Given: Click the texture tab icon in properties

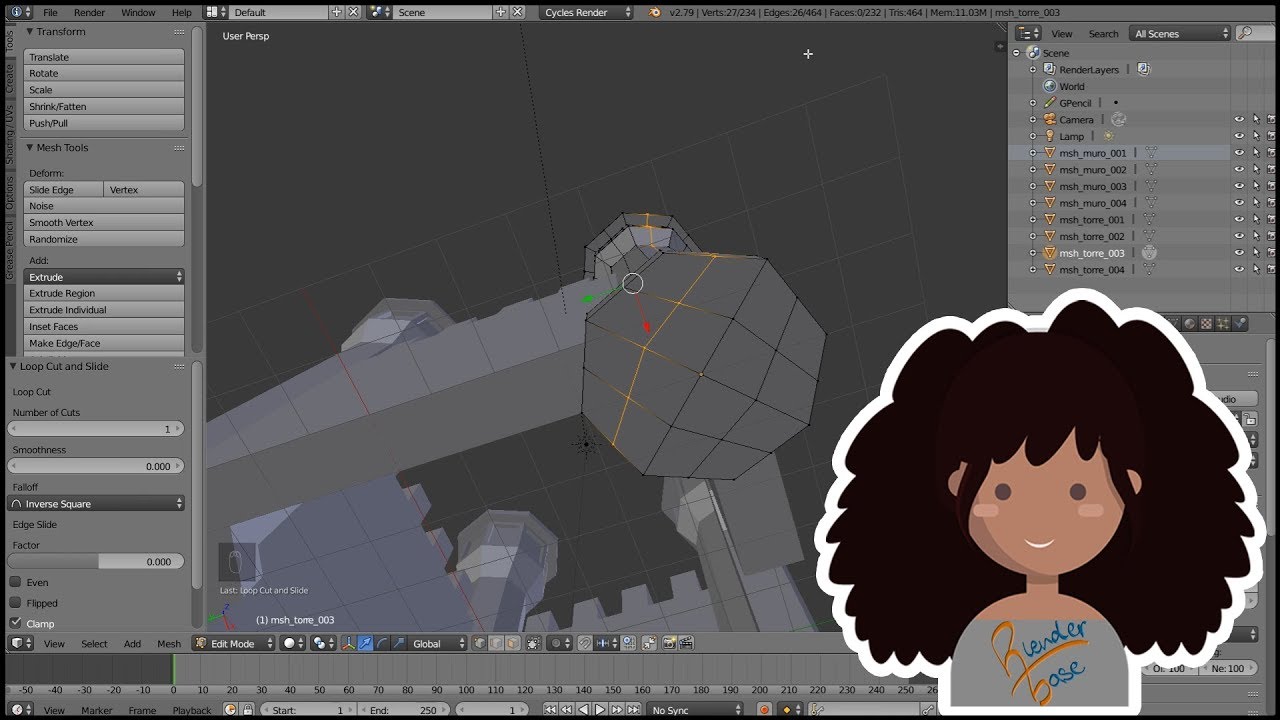Looking at the screenshot, I should (x=1206, y=324).
